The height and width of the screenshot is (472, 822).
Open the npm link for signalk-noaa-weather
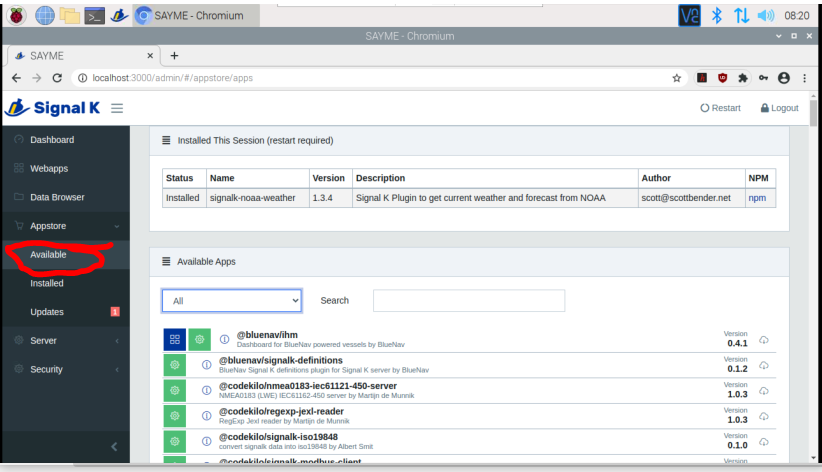[756, 198]
